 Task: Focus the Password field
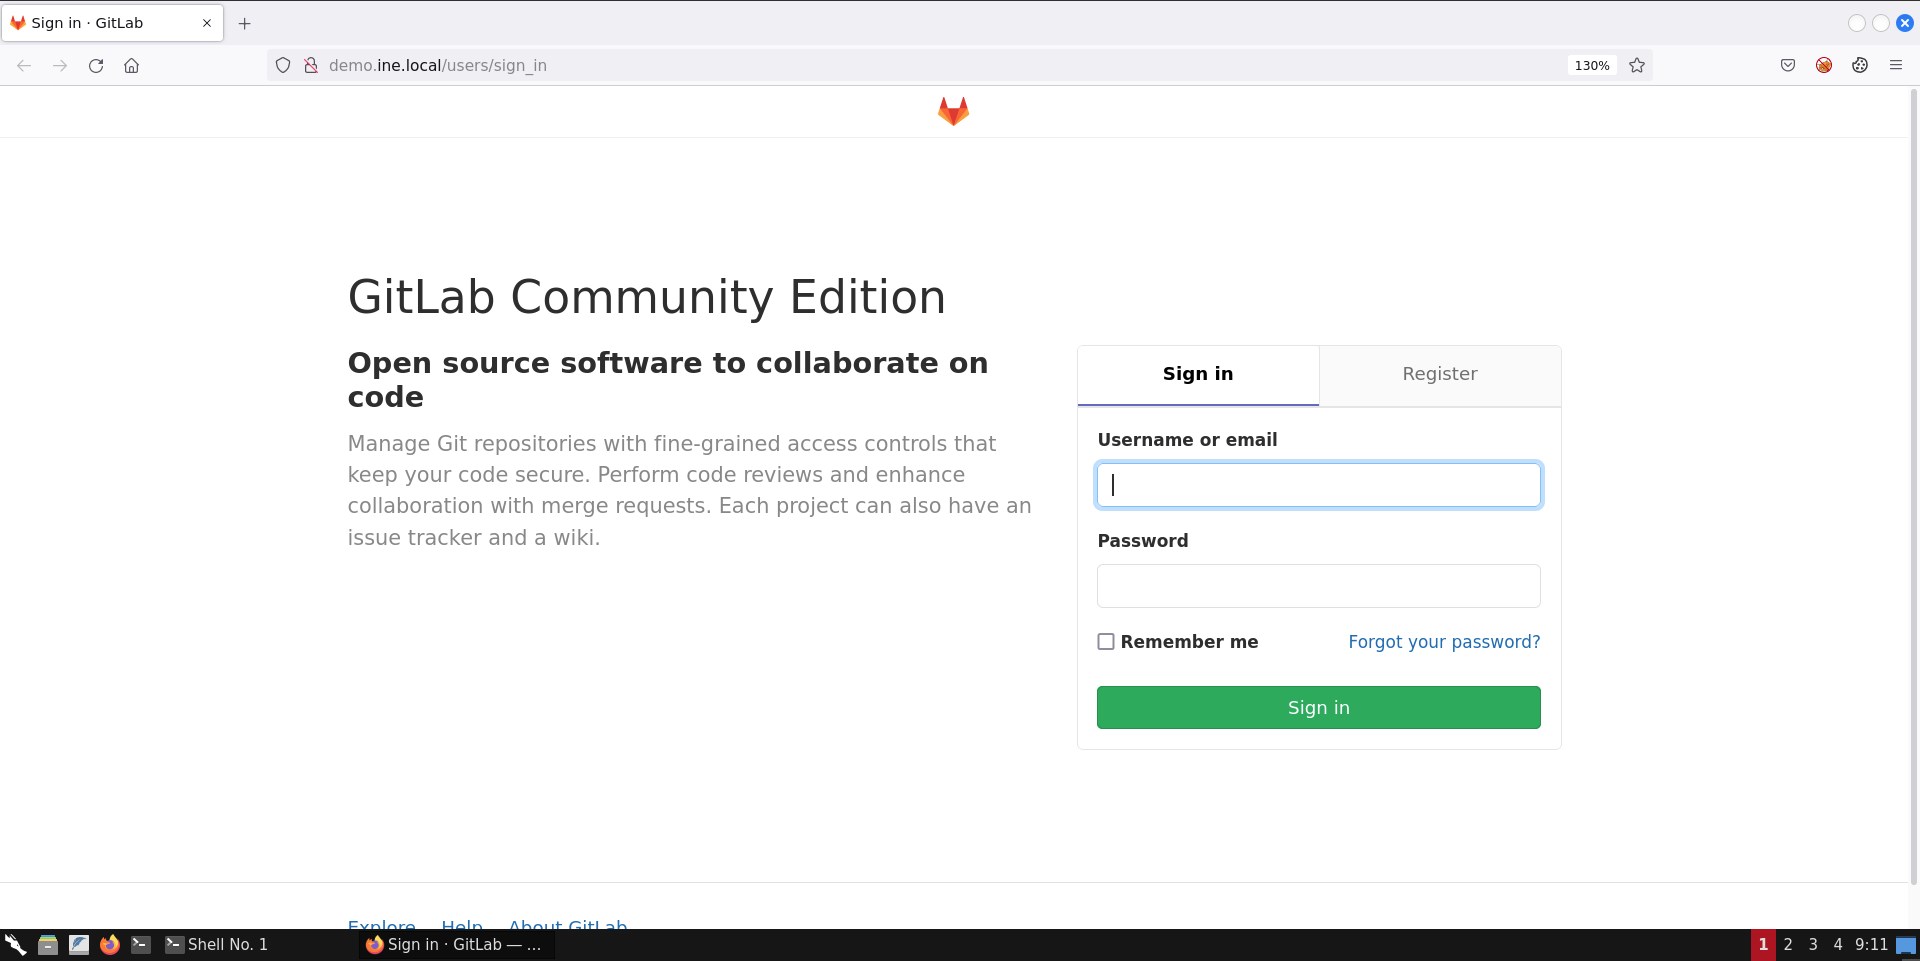pos(1318,586)
